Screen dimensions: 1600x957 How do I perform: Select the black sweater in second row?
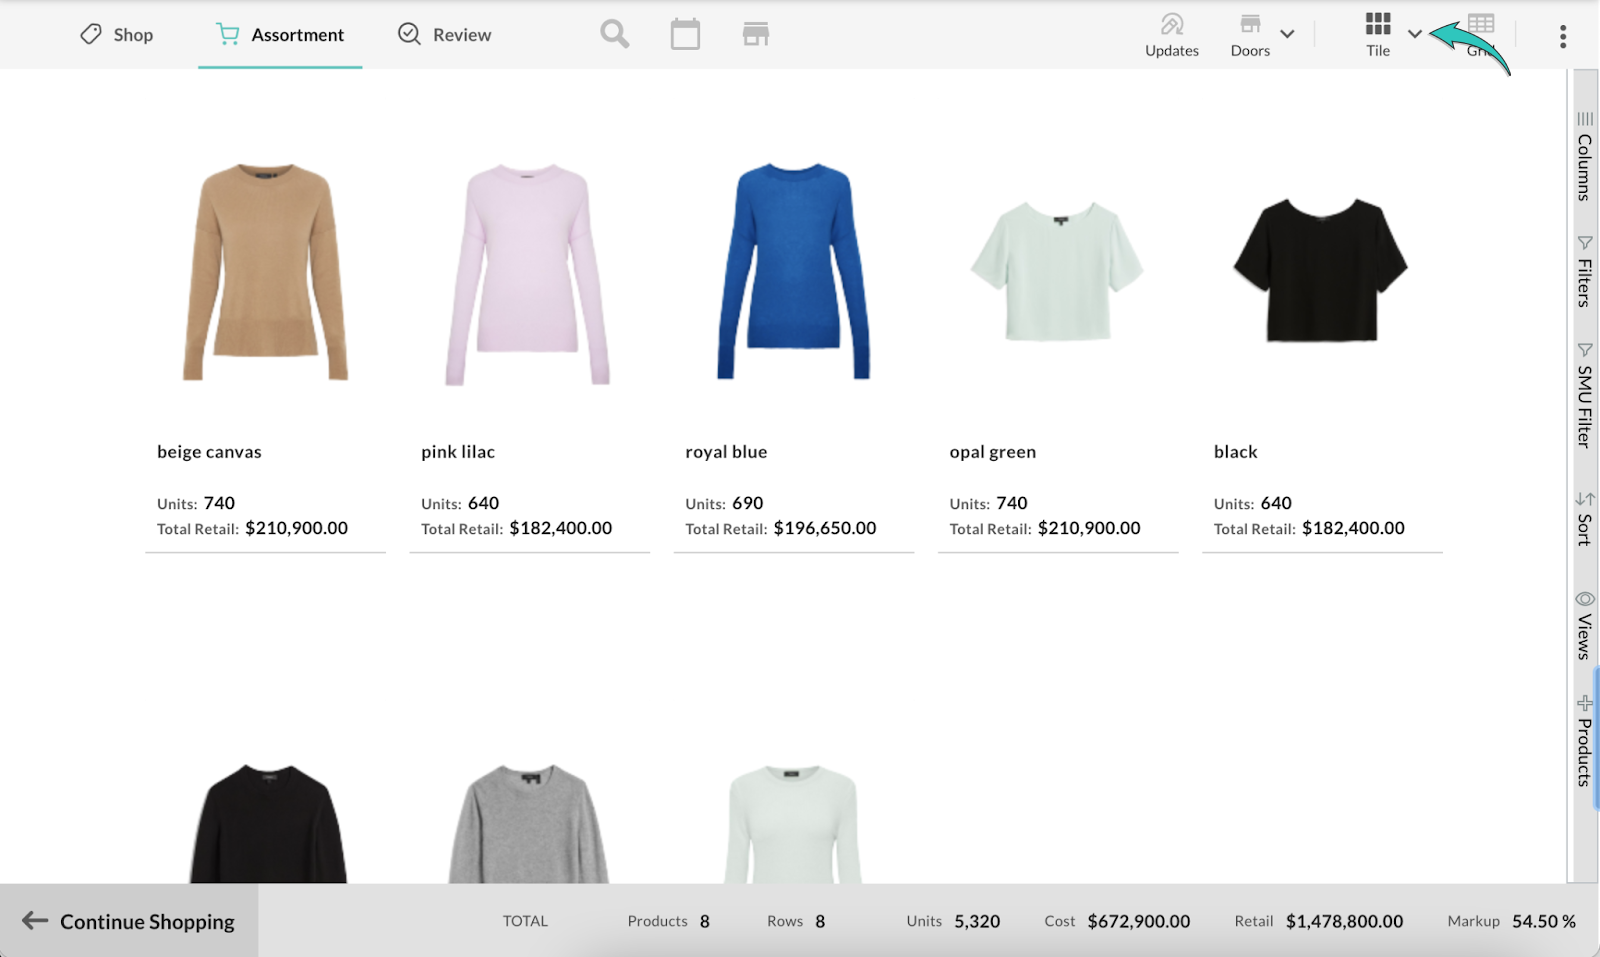pyautogui.click(x=268, y=823)
